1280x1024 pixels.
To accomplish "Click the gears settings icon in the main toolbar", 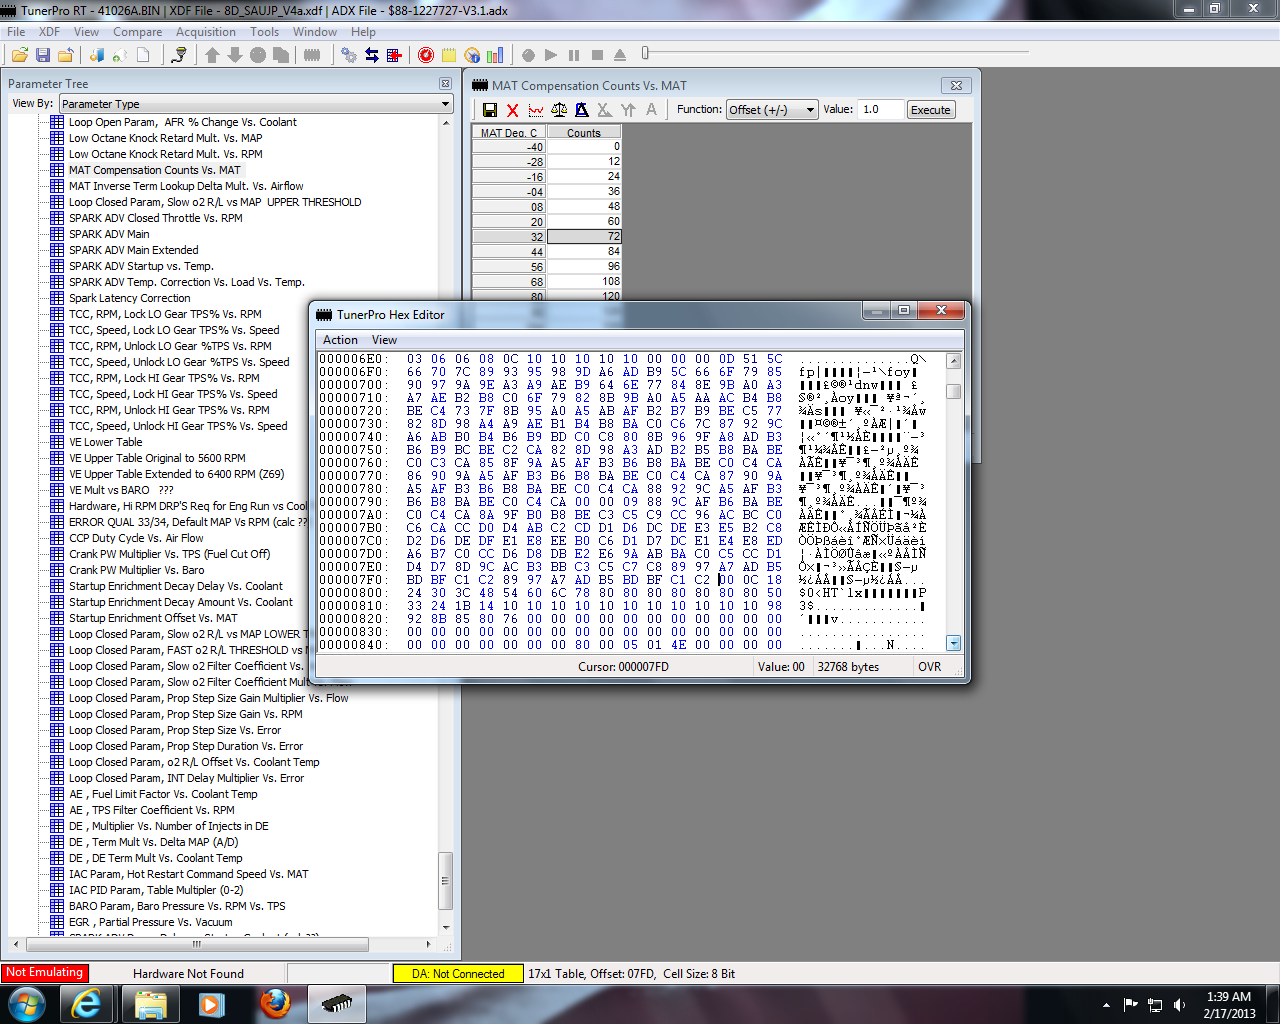I will [349, 55].
